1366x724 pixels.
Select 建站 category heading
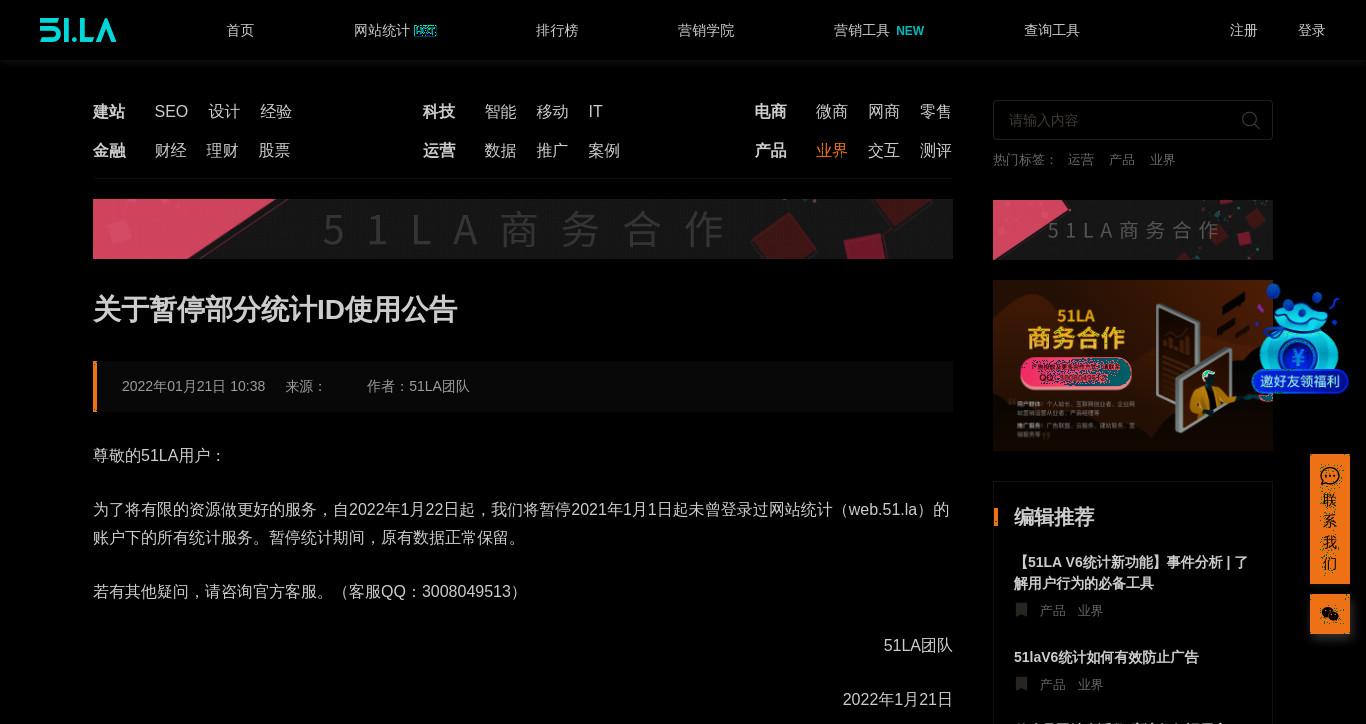[109, 112]
